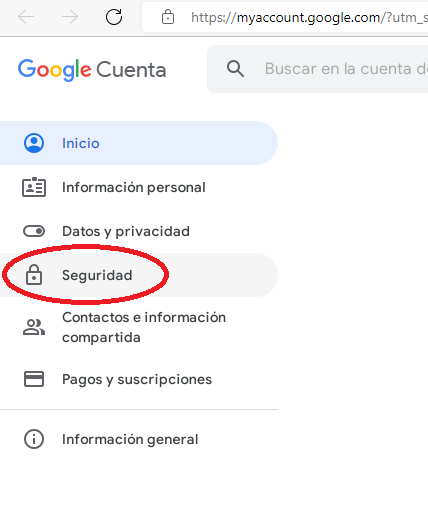Select Inicio in the sidebar
This screenshot has width=428, height=508.
coord(139,143)
